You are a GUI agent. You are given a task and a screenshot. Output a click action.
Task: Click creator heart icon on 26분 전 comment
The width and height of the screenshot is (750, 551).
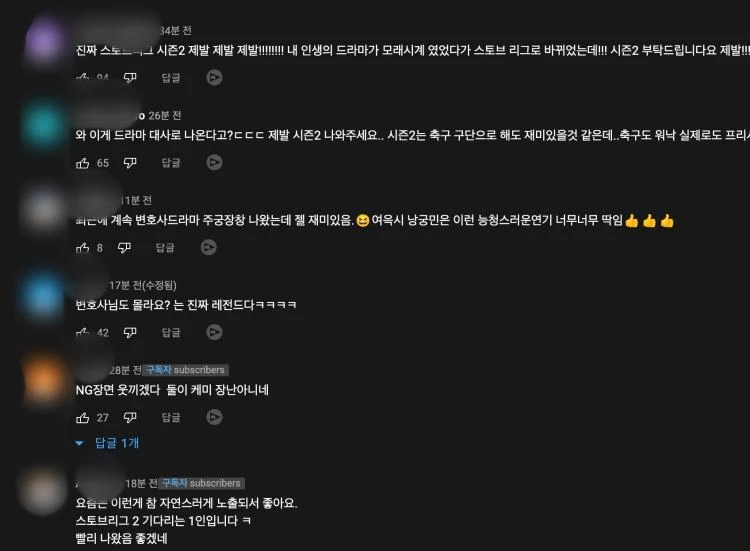point(214,163)
